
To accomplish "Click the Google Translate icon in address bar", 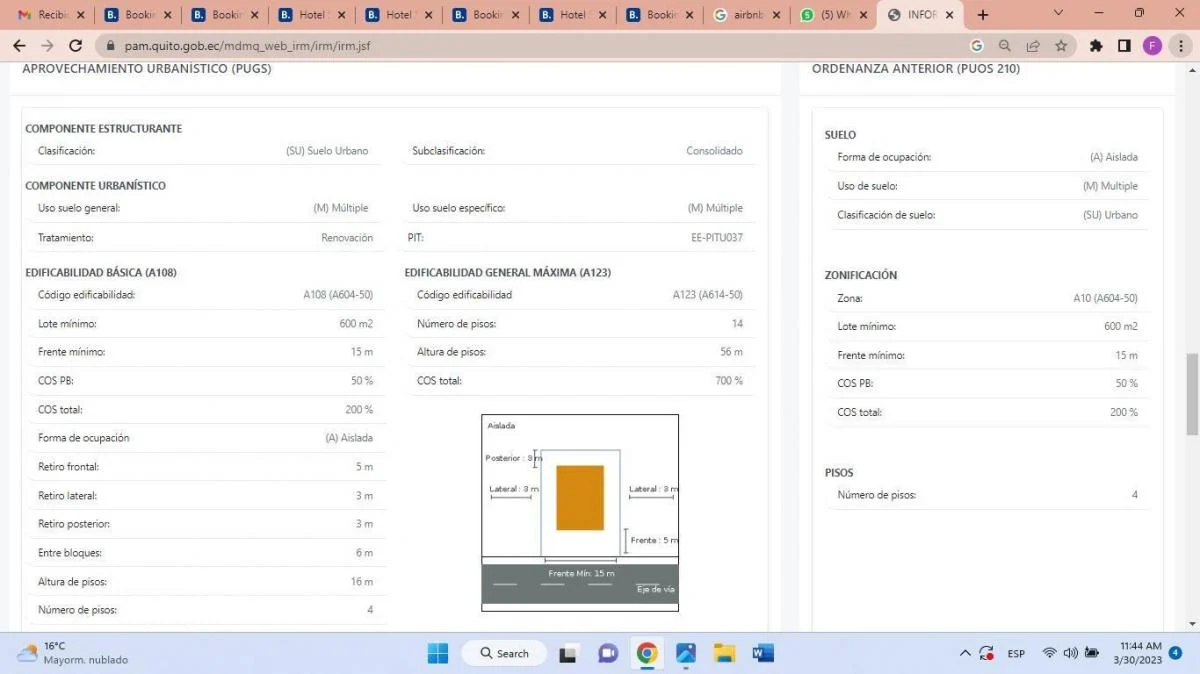I will click(977, 46).
